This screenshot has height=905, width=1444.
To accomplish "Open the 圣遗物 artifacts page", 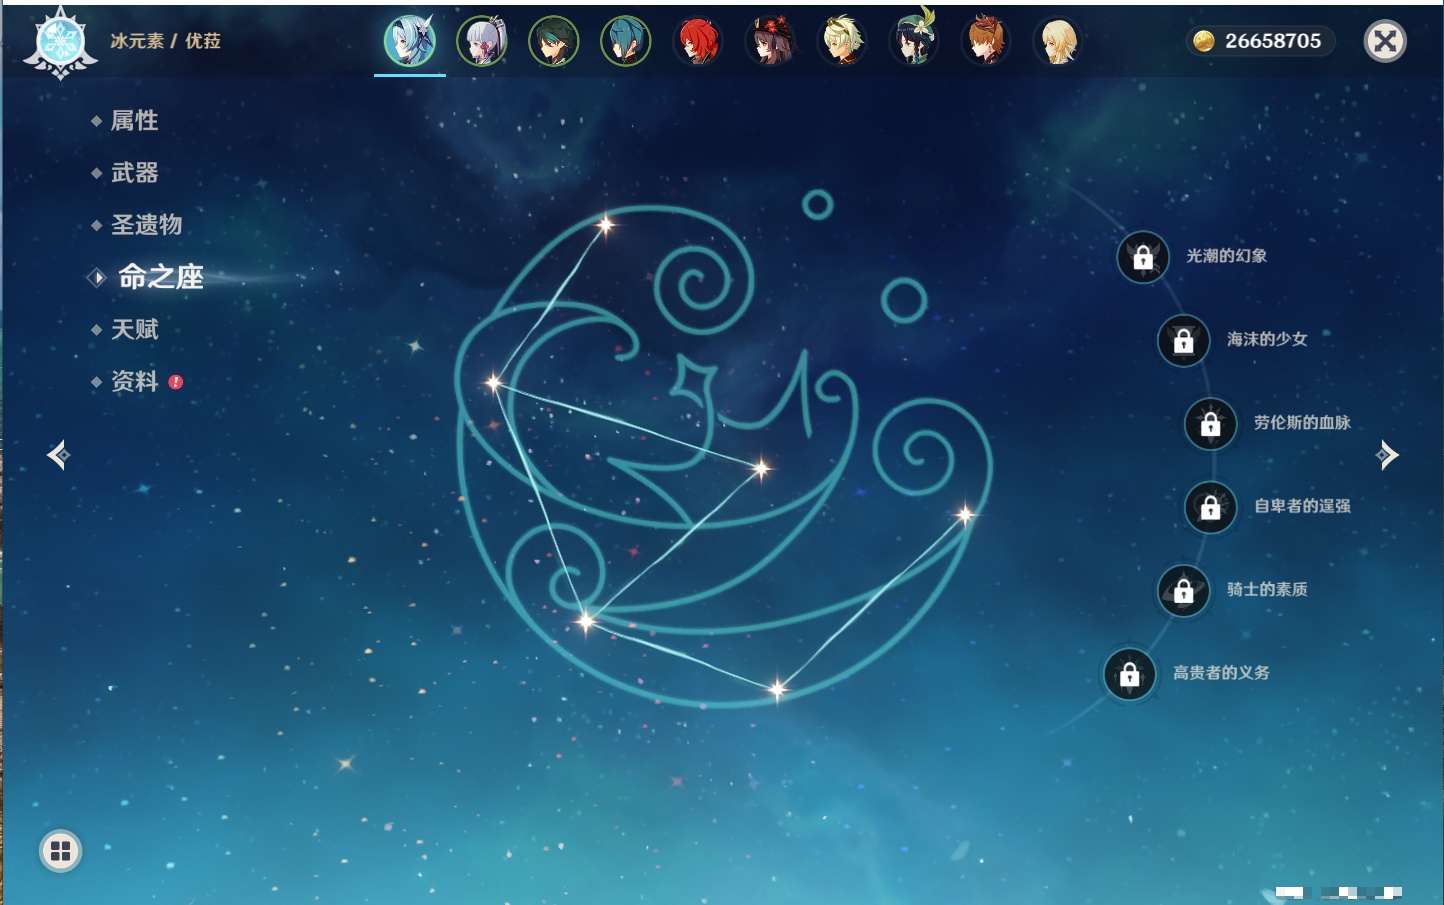I will click(x=146, y=225).
